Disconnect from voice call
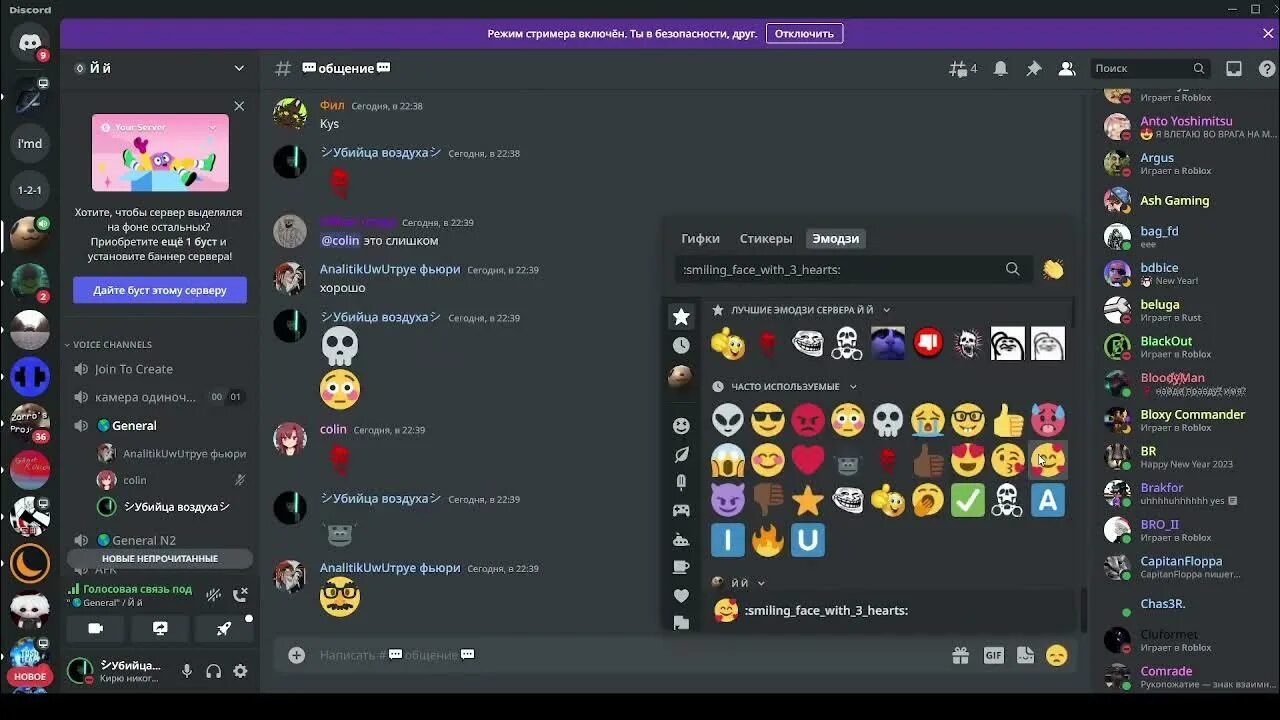Screen dimensions: 1280x720 pos(240,595)
